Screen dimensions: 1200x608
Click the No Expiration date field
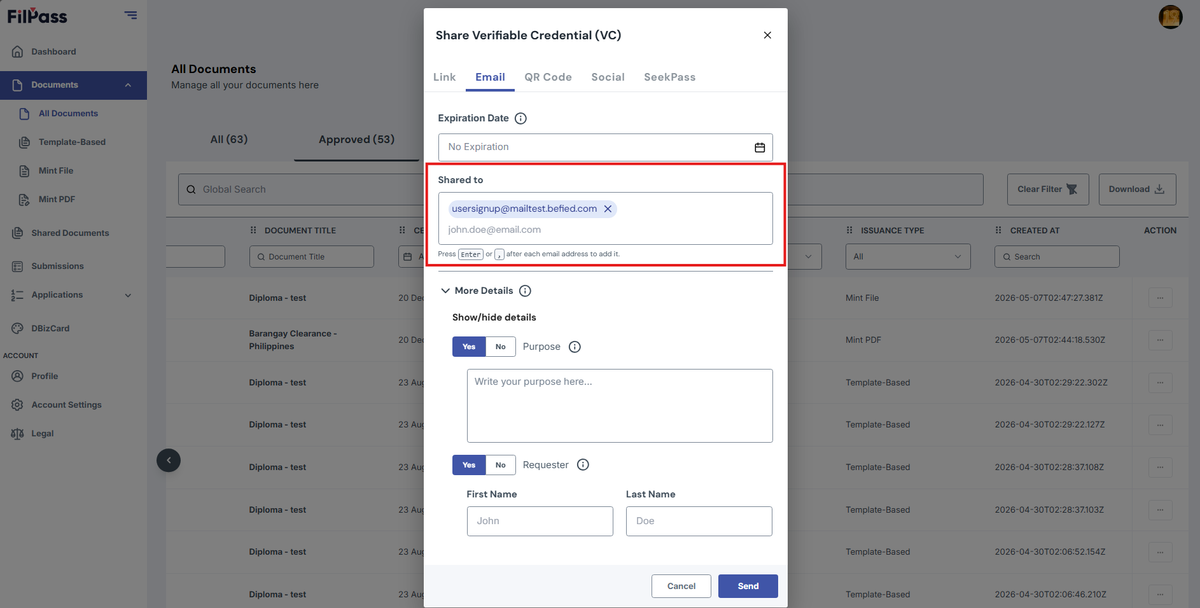point(605,147)
